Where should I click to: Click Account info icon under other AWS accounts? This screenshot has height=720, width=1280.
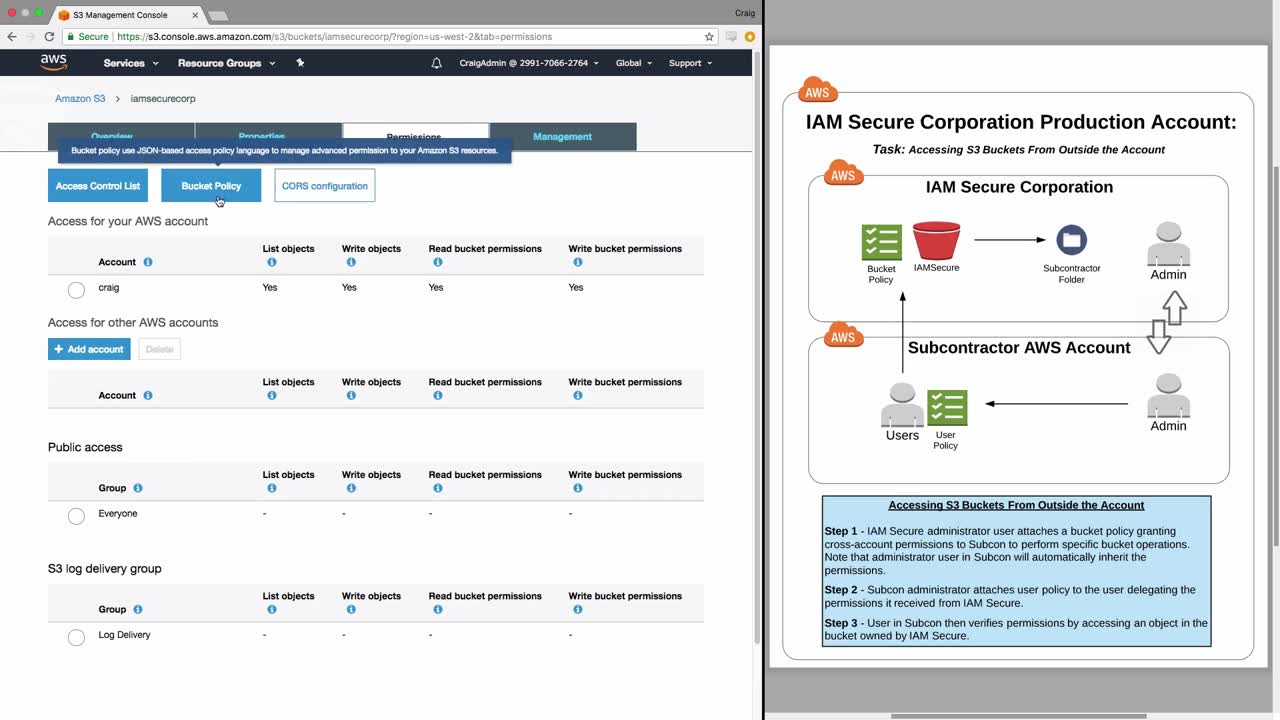pos(148,395)
